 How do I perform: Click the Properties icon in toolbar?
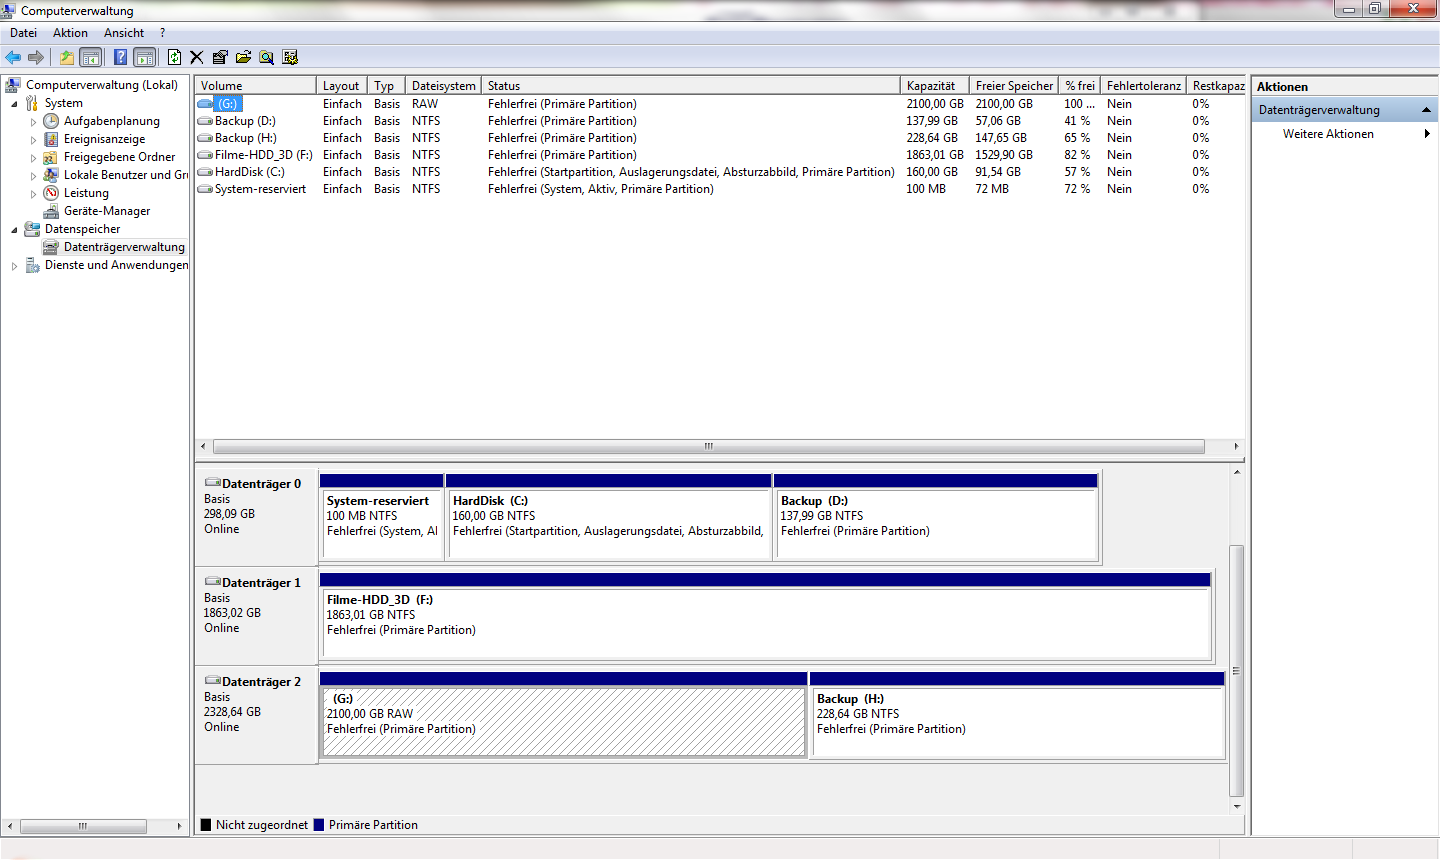click(220, 57)
